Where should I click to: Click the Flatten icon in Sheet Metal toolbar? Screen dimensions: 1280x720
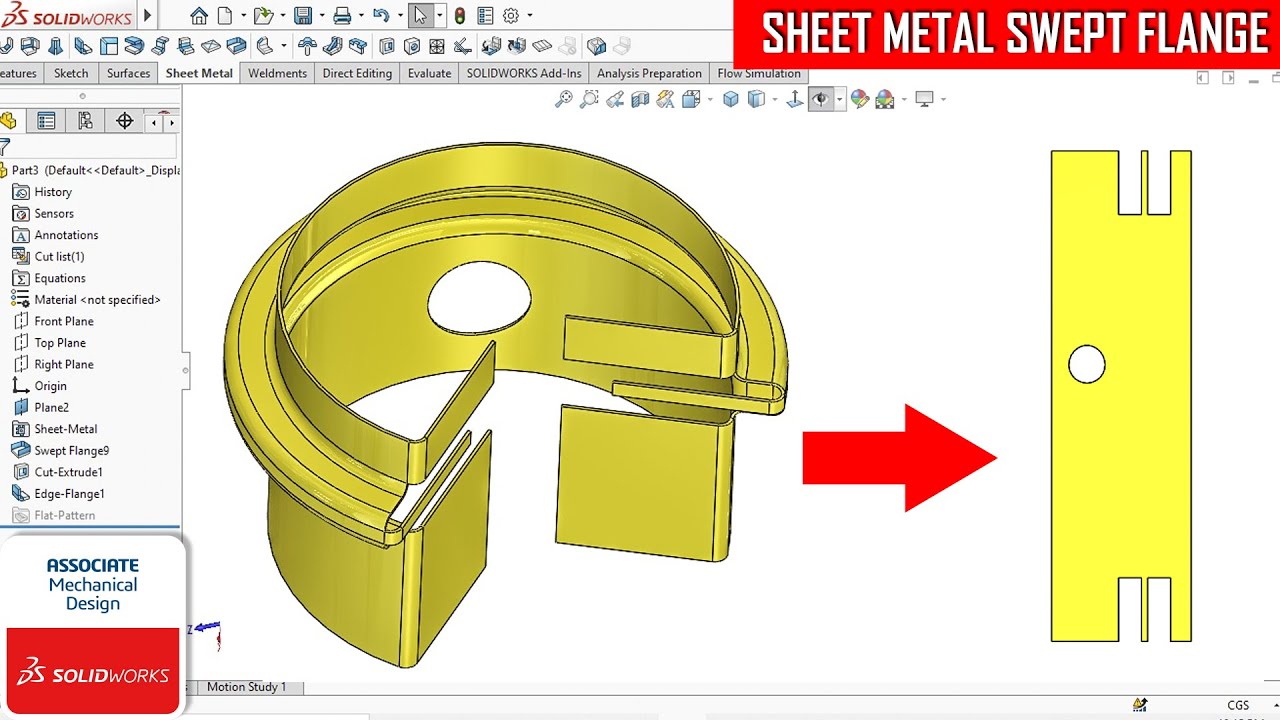pyautogui.click(x=541, y=46)
